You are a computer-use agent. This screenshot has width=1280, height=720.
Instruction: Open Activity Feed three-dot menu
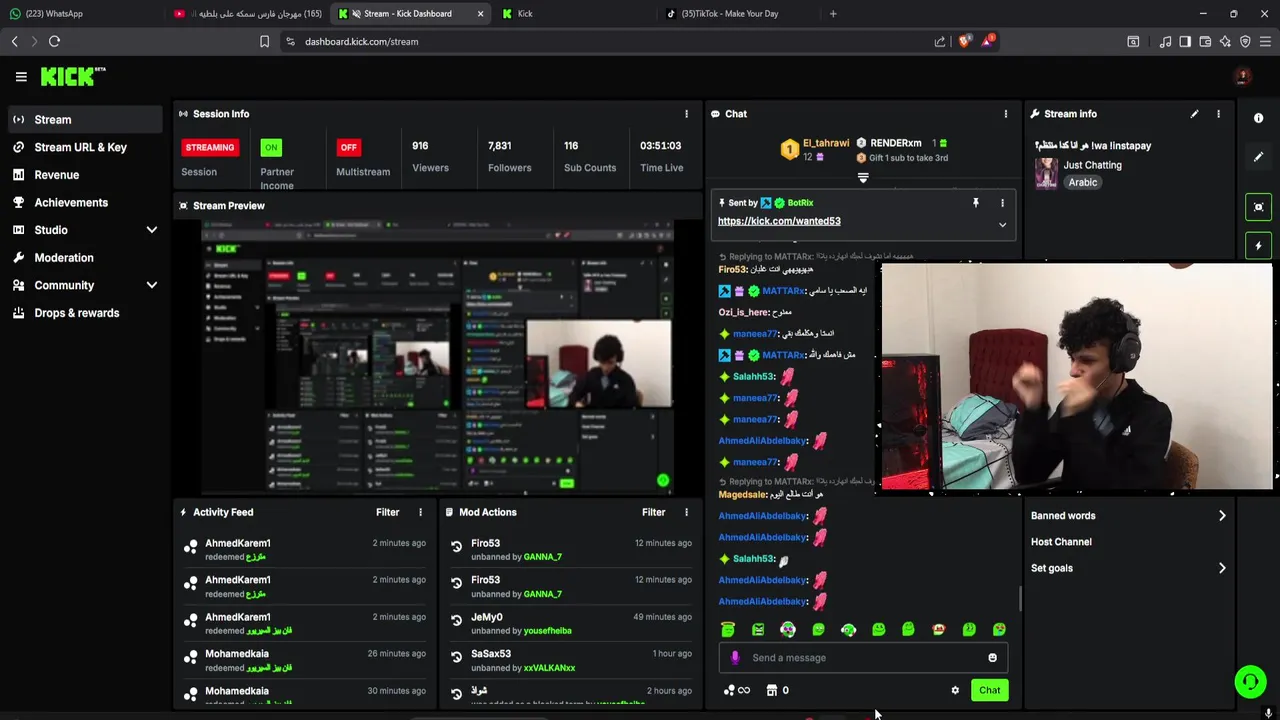coord(420,512)
